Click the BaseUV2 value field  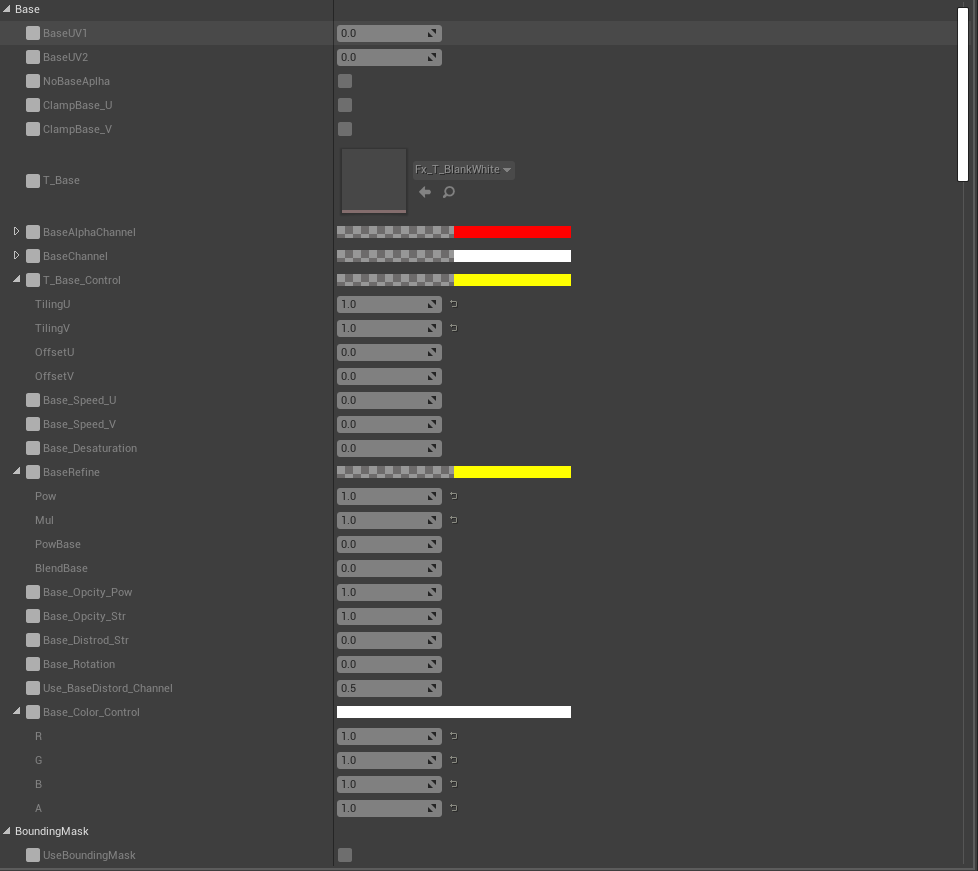(x=389, y=57)
